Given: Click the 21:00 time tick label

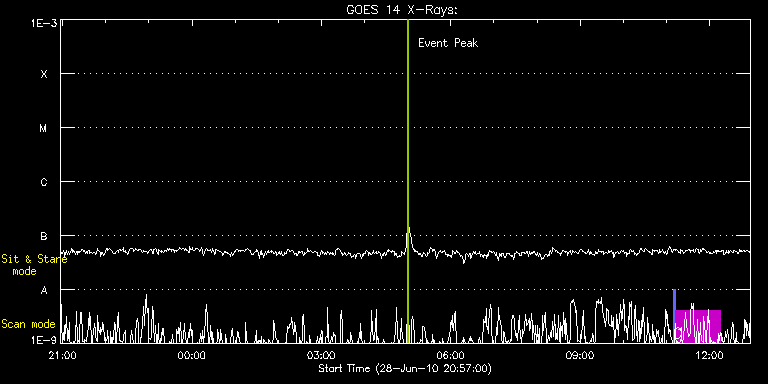Looking at the screenshot, I should pos(62,356).
